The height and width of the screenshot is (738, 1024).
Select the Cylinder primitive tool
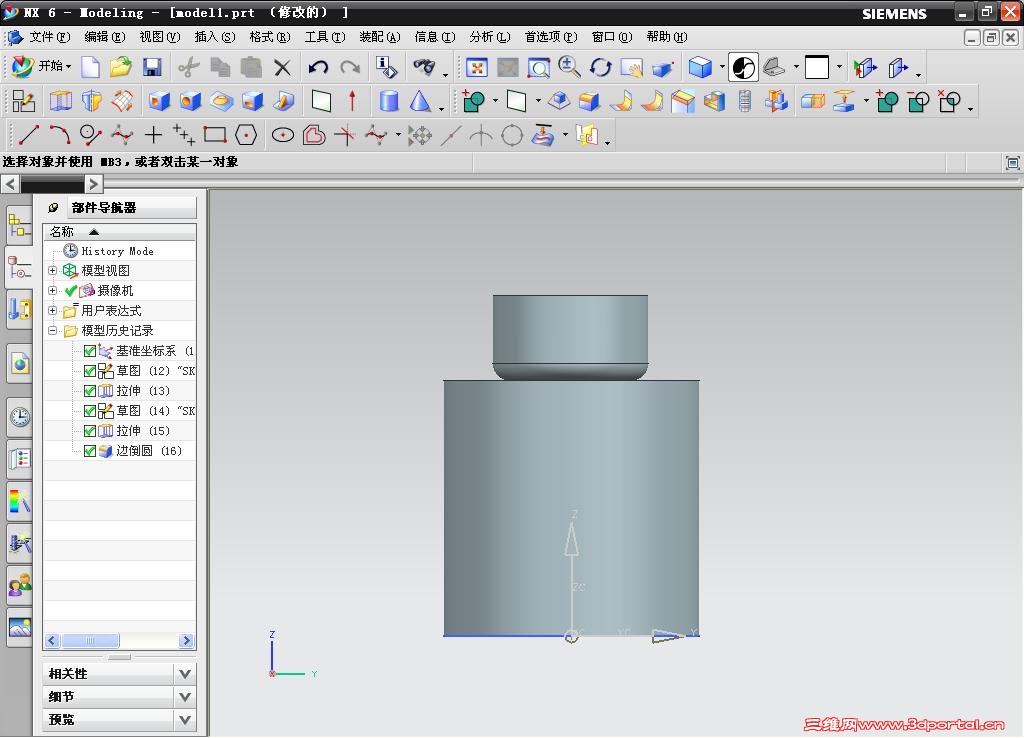pyautogui.click(x=389, y=101)
